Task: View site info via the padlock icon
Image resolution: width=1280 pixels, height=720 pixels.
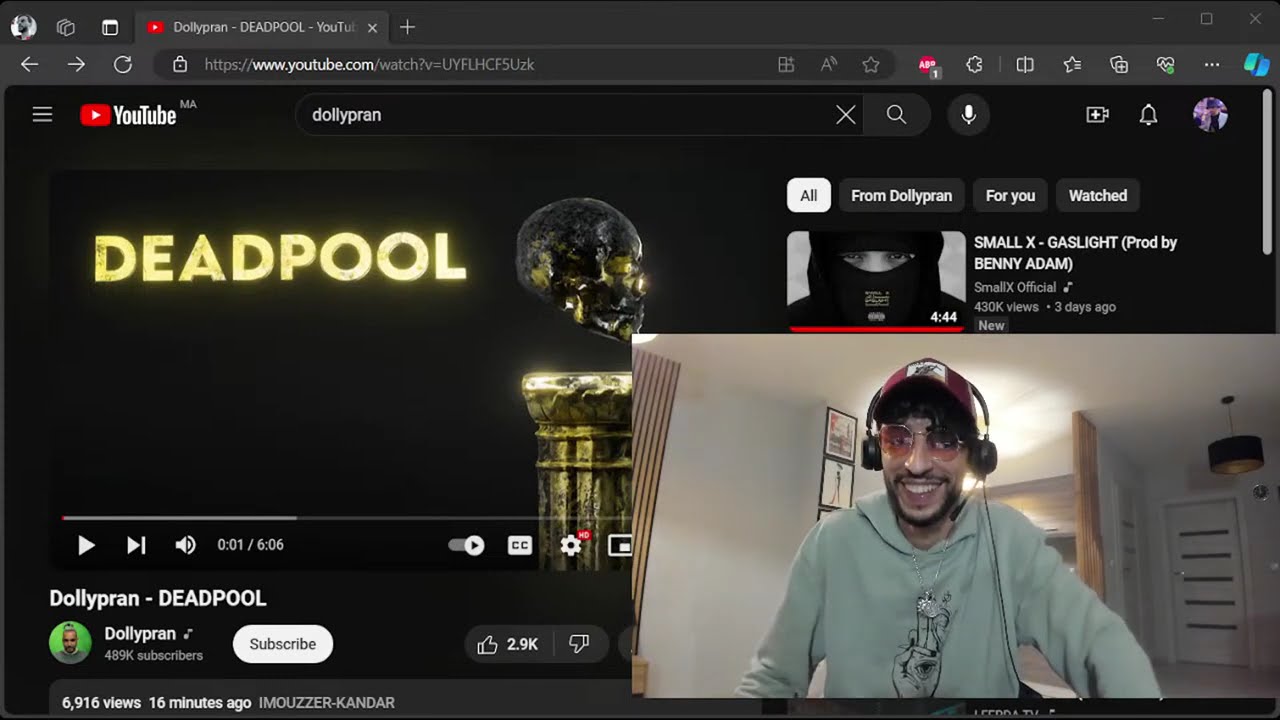Action: 180,64
